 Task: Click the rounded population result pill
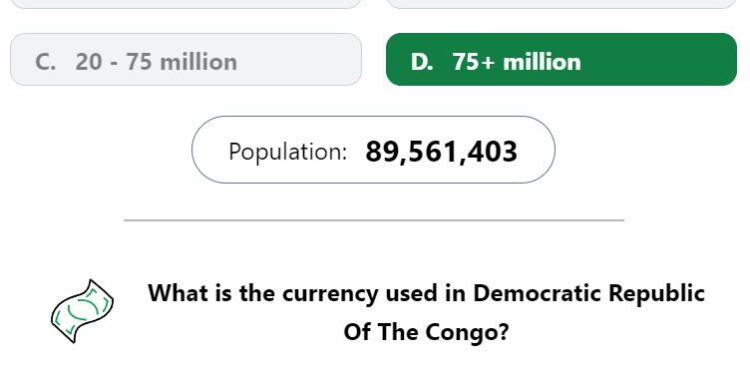pyautogui.click(x=373, y=150)
